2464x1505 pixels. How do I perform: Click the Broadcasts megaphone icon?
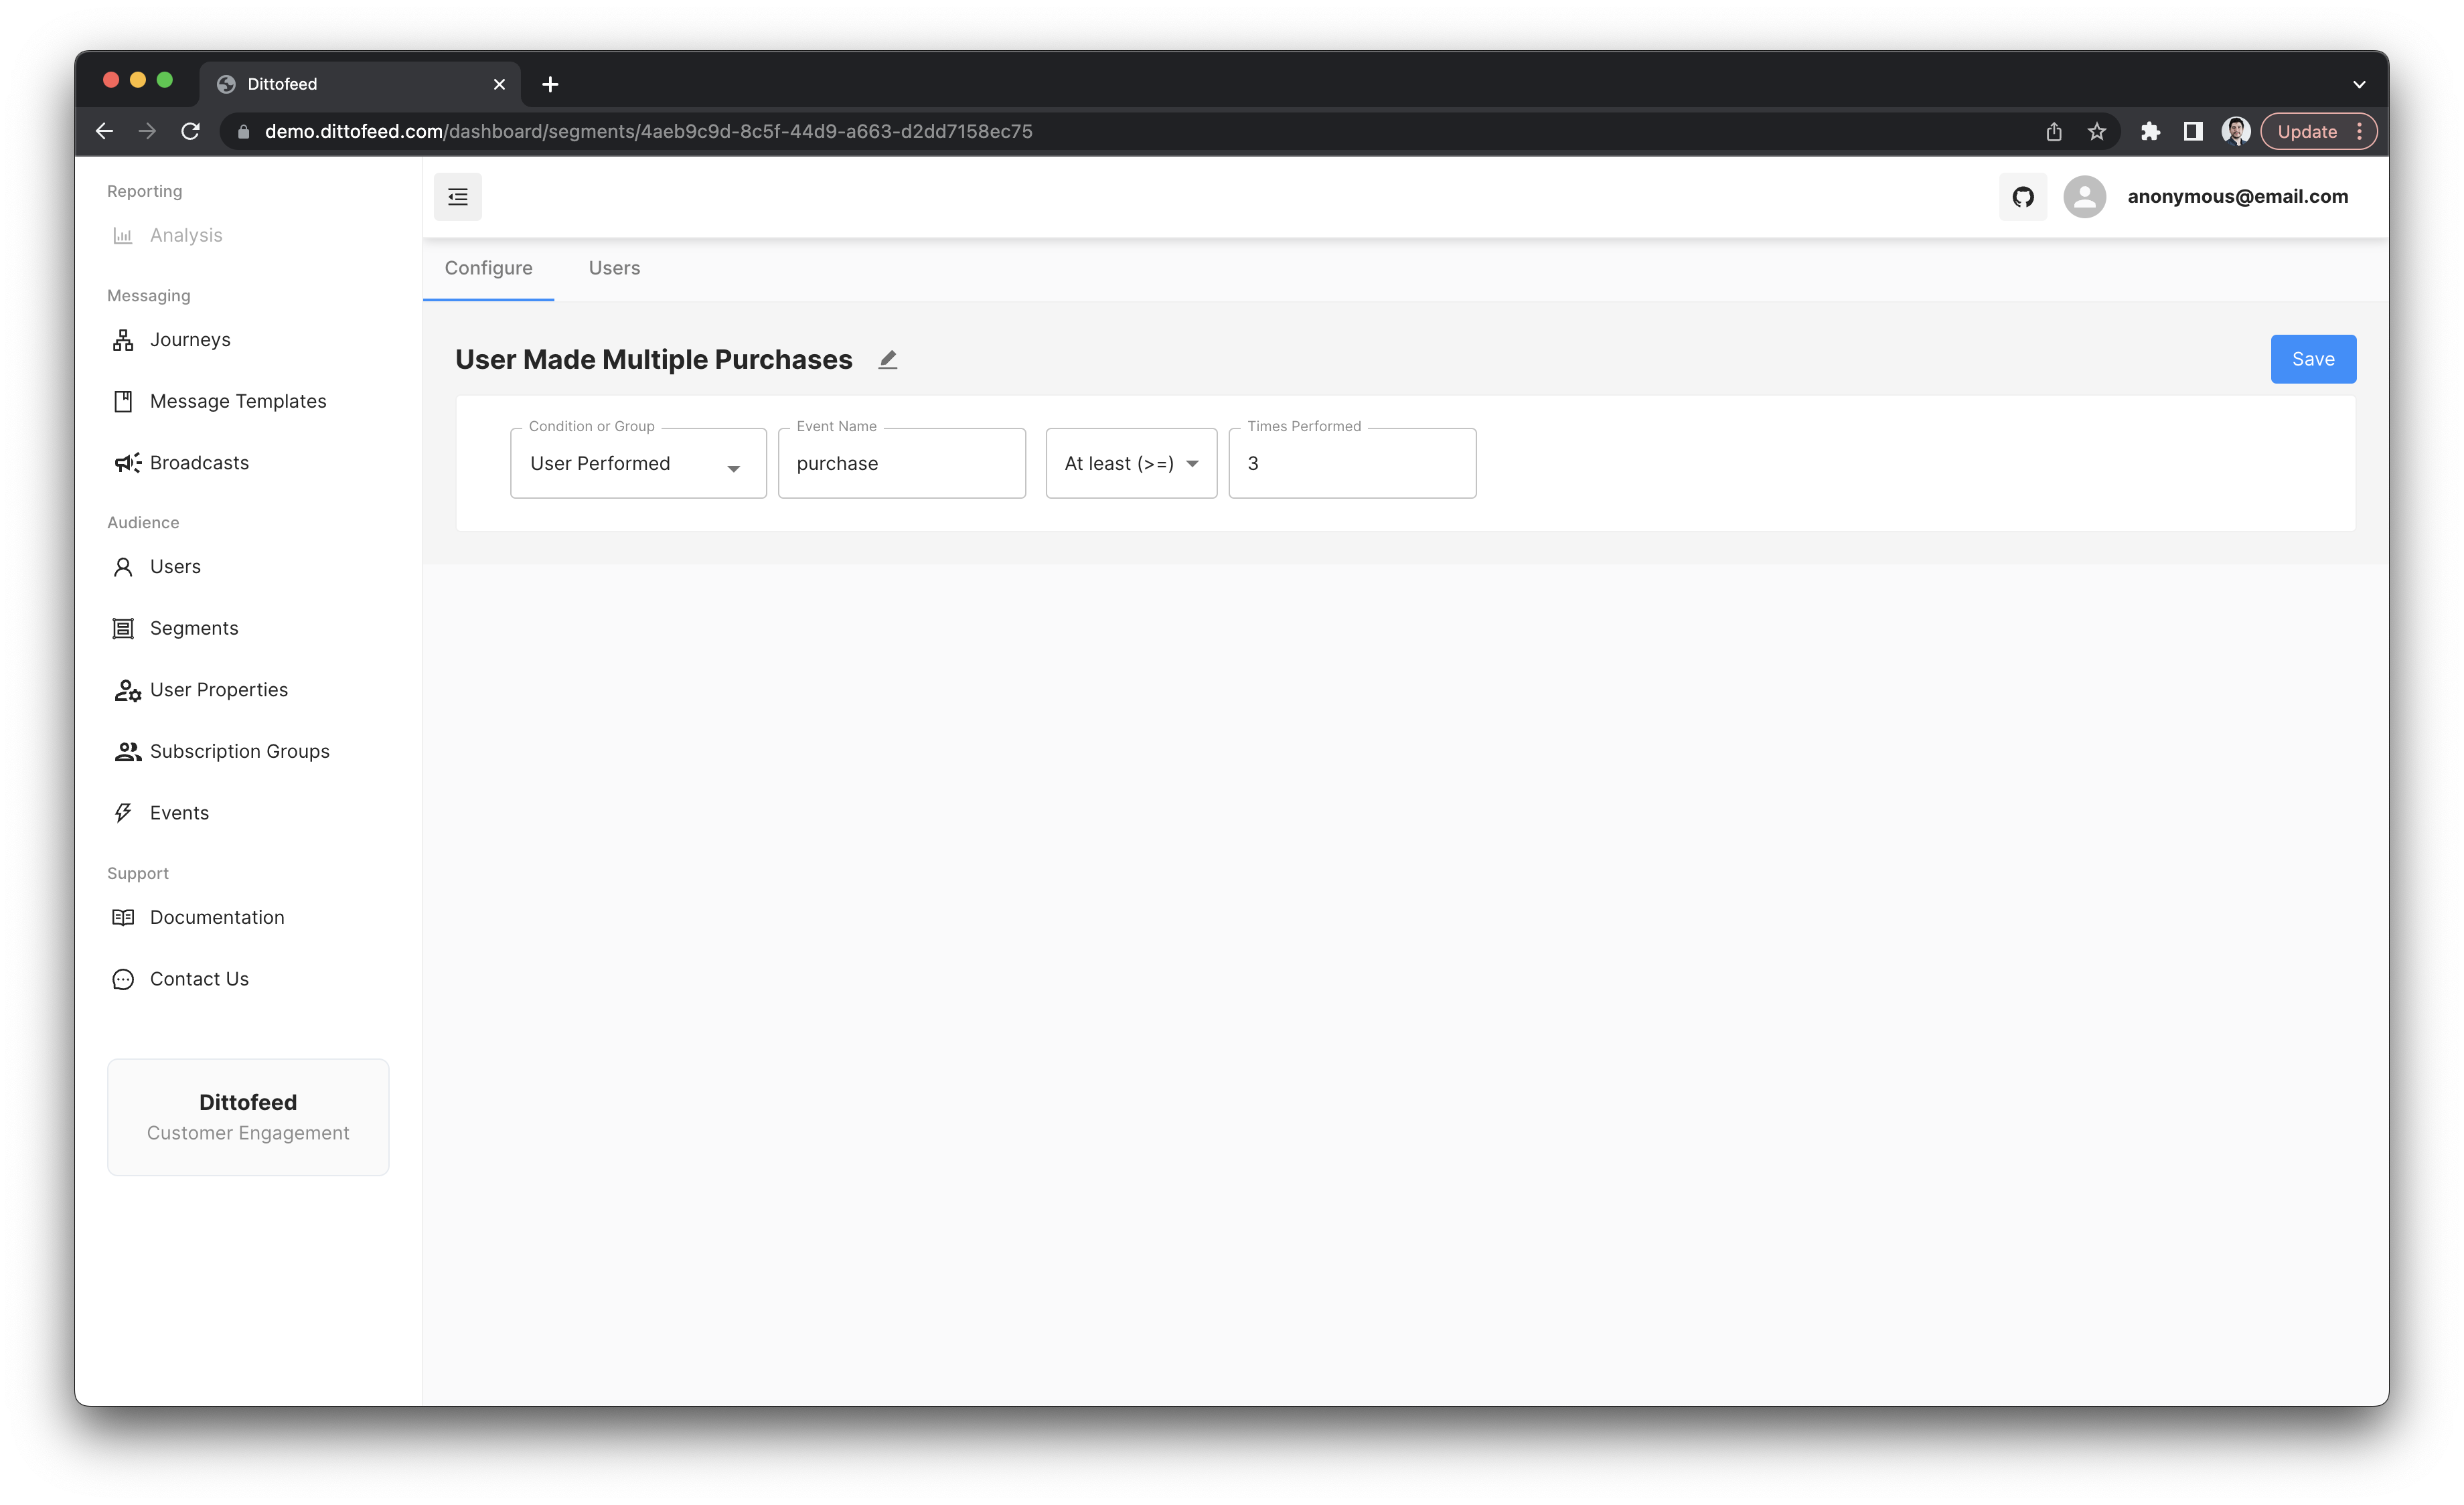point(127,463)
